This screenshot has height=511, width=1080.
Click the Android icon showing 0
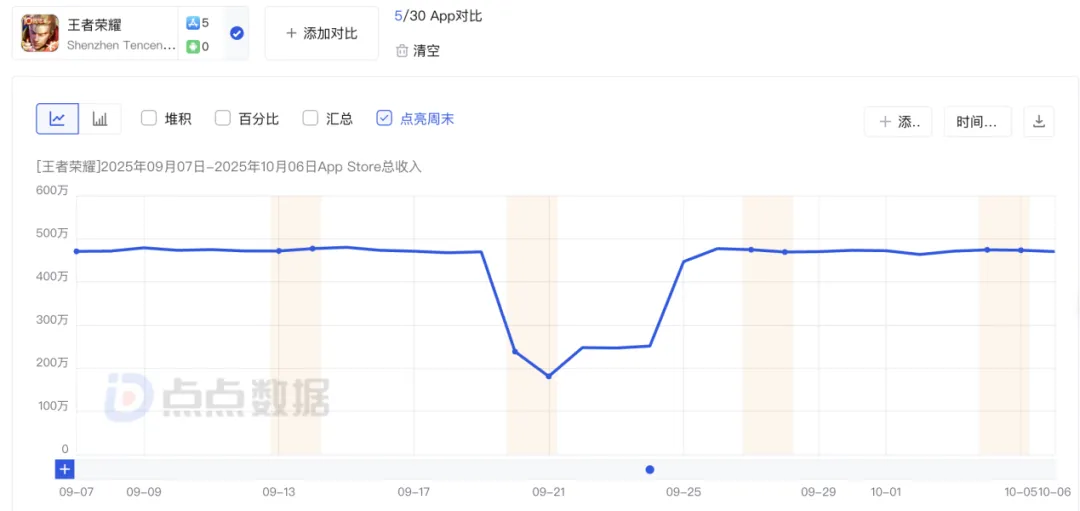pos(193,47)
